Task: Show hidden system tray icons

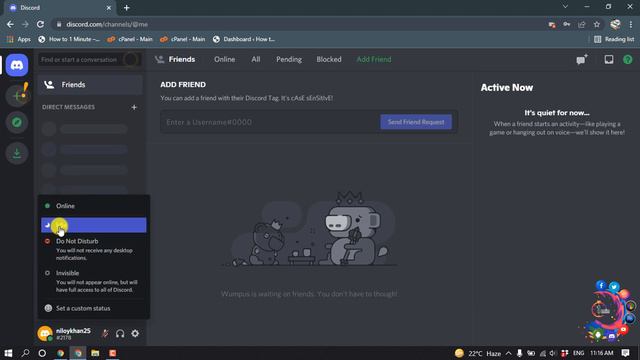Action: [x=509, y=353]
